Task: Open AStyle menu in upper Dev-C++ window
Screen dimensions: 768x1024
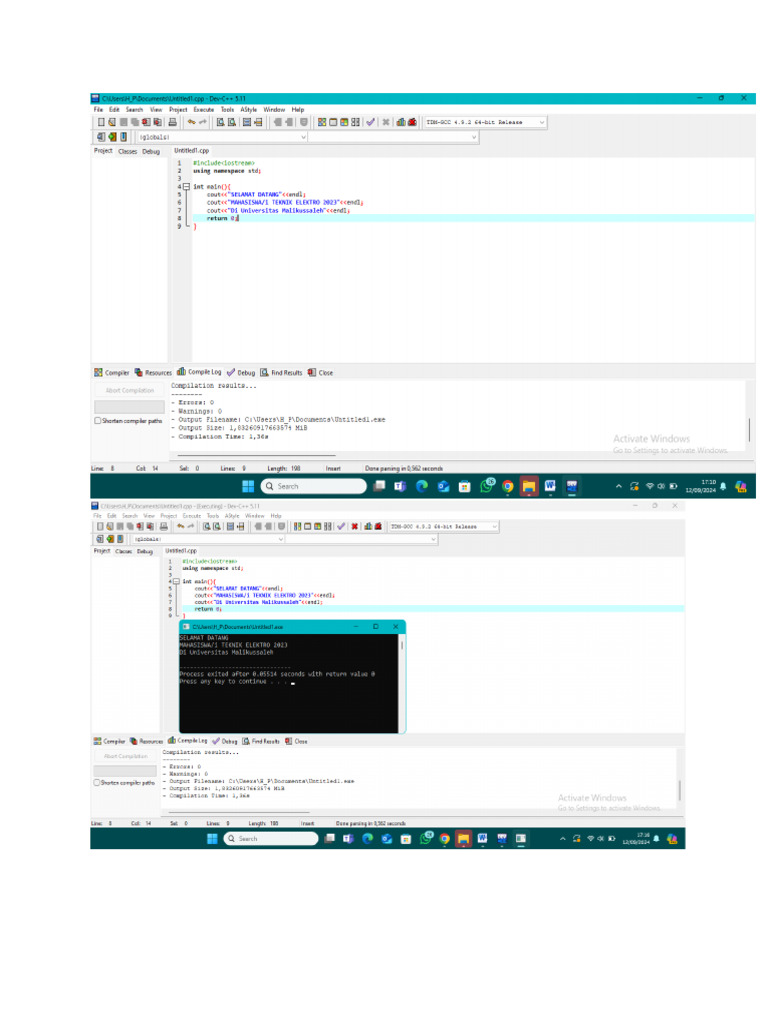Action: pyautogui.click(x=248, y=110)
